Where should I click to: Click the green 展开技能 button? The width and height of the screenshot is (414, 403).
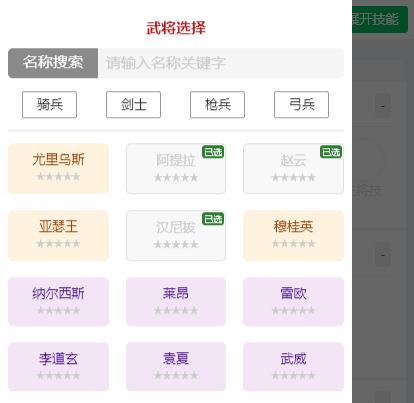pos(380,19)
